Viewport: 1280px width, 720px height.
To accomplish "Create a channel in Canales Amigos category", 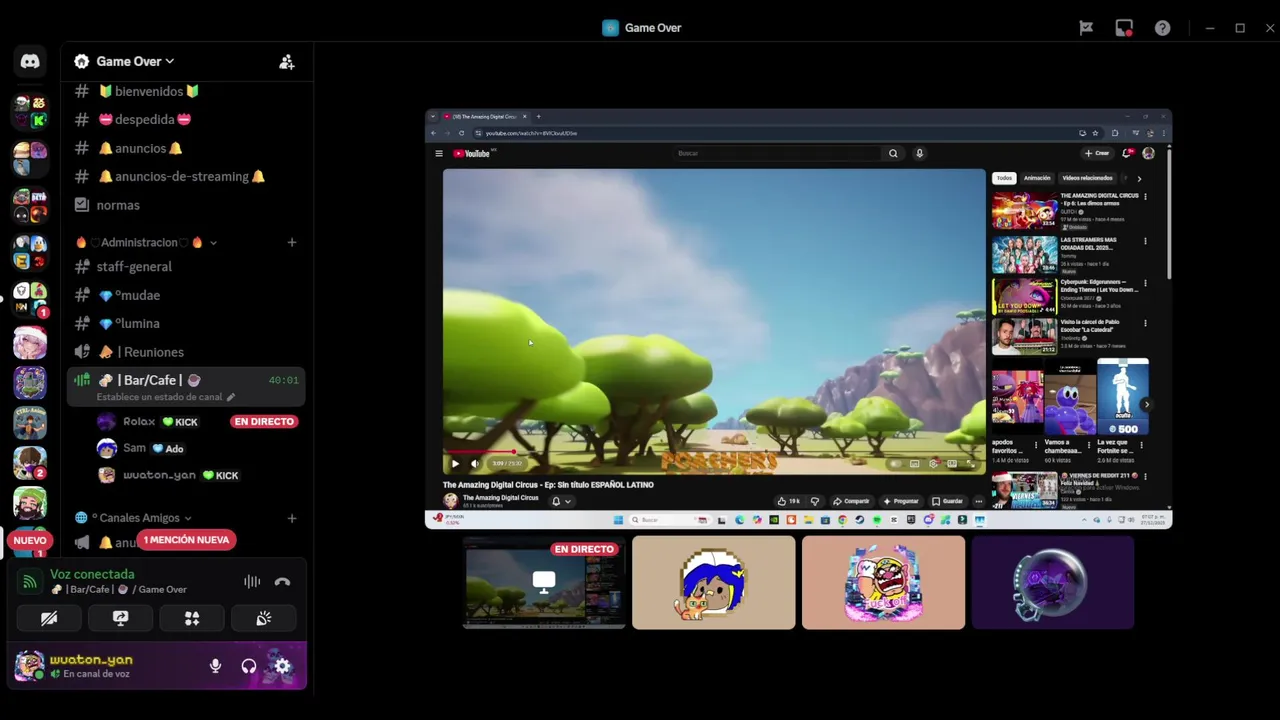I will coord(292,518).
